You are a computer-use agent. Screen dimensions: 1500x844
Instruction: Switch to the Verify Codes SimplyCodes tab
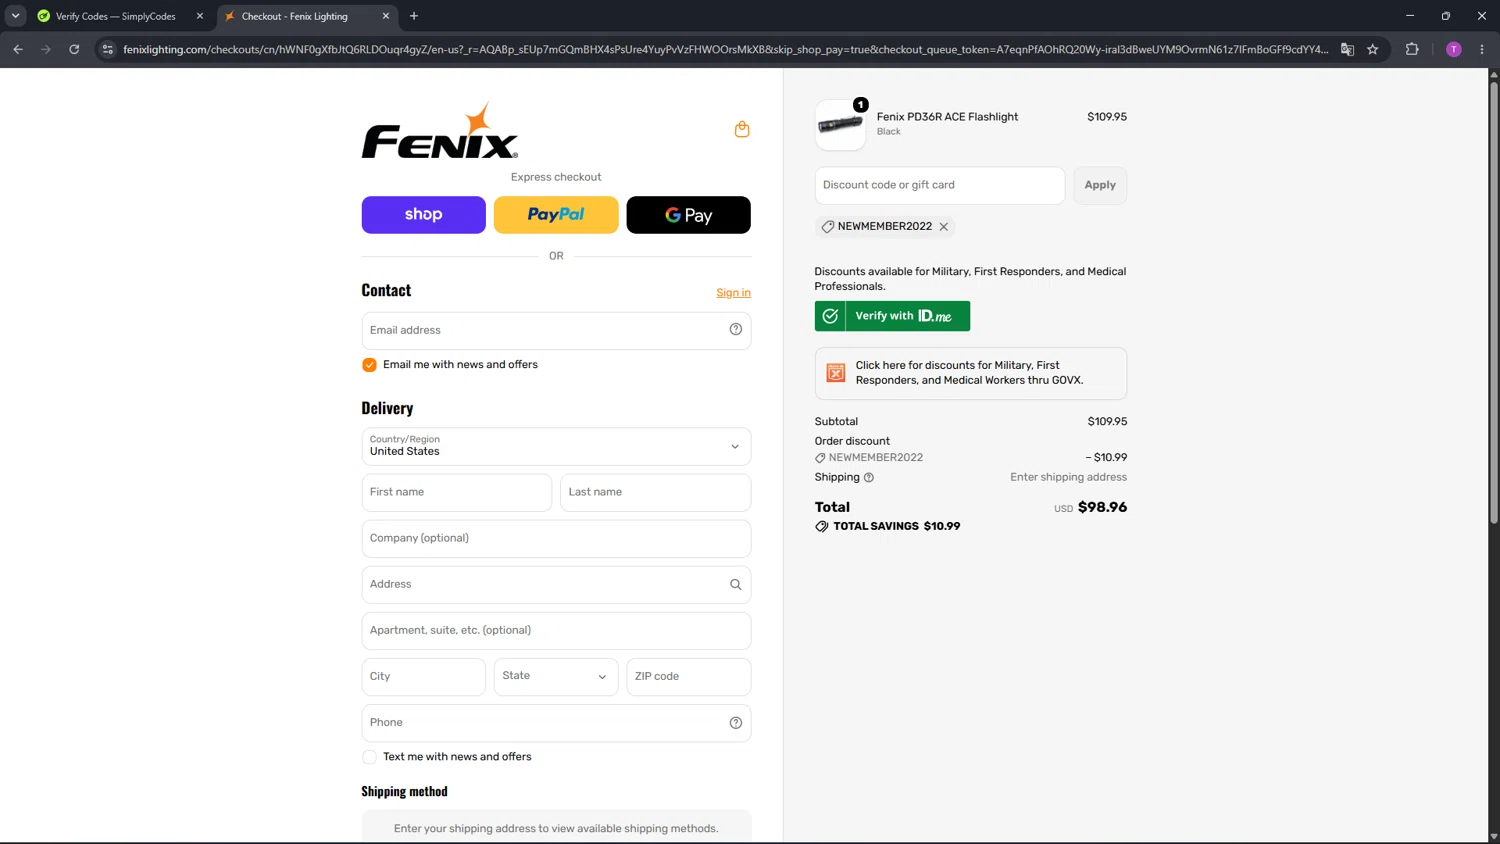pyautogui.click(x=115, y=16)
